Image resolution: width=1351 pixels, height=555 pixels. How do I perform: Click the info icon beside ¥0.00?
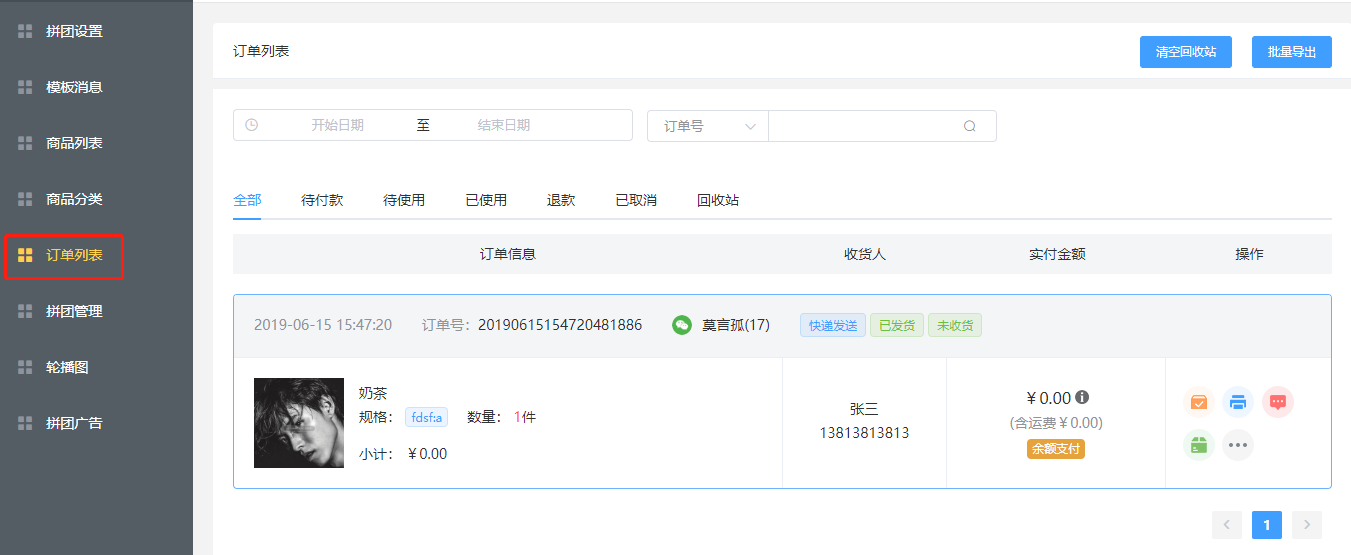pyautogui.click(x=1082, y=397)
